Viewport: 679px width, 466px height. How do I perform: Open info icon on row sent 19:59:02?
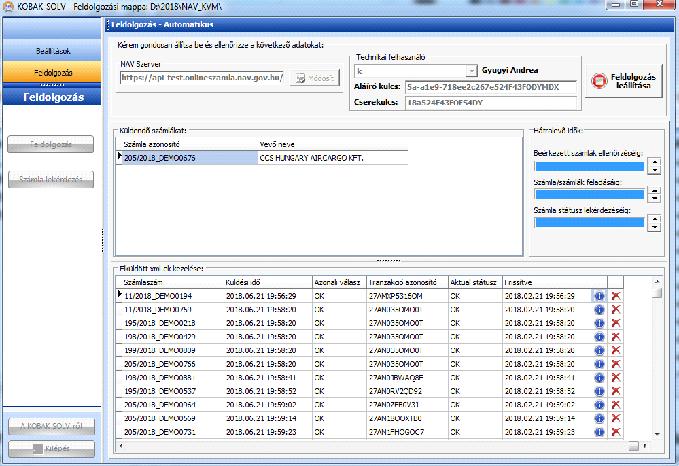click(x=599, y=405)
